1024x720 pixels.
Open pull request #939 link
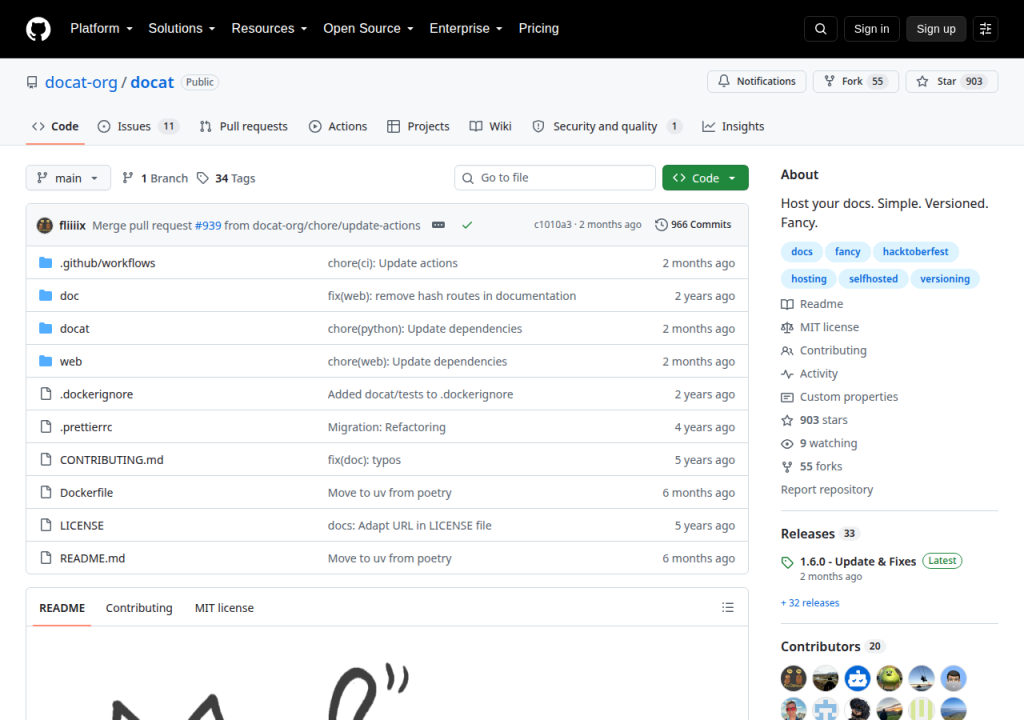coord(208,225)
